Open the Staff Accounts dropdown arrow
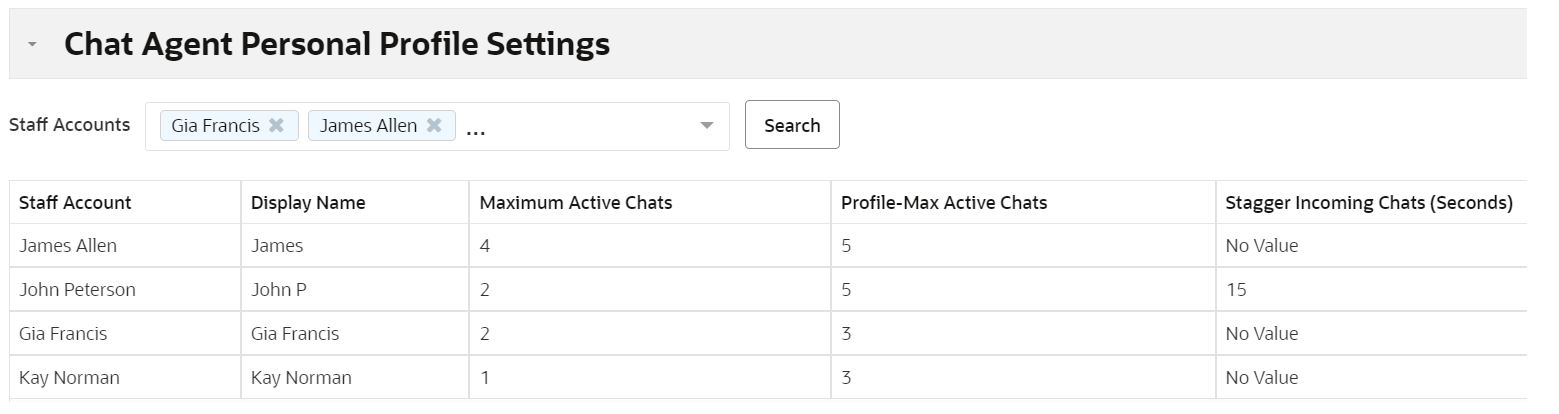This screenshot has height=414, width=1559. pyautogui.click(x=707, y=126)
